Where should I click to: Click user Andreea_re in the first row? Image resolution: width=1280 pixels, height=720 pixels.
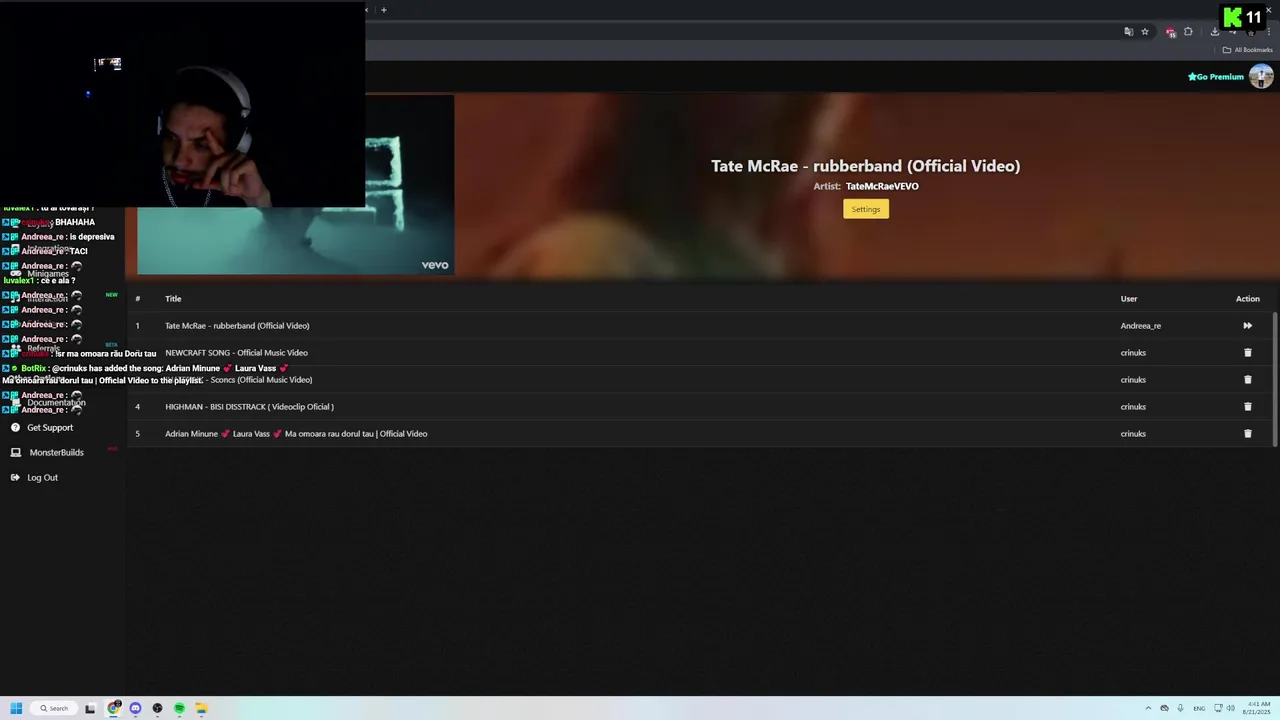click(x=1141, y=325)
